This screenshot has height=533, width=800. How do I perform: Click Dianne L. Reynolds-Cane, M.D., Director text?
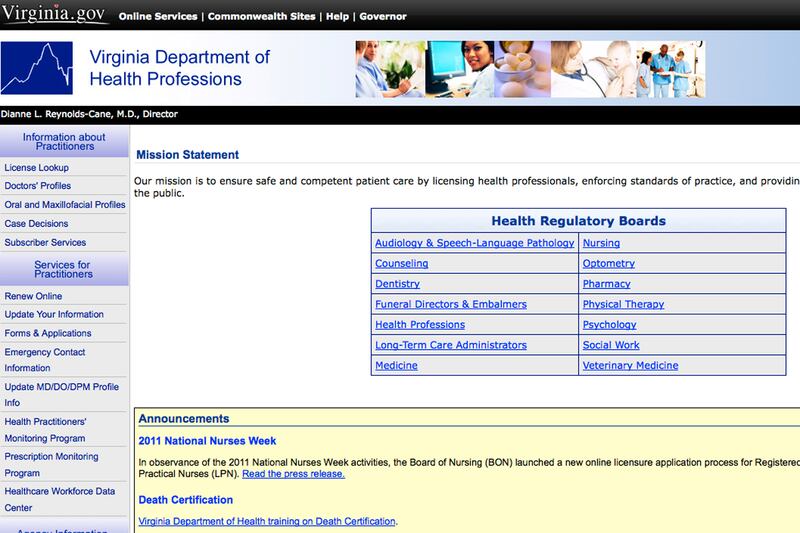[89, 114]
